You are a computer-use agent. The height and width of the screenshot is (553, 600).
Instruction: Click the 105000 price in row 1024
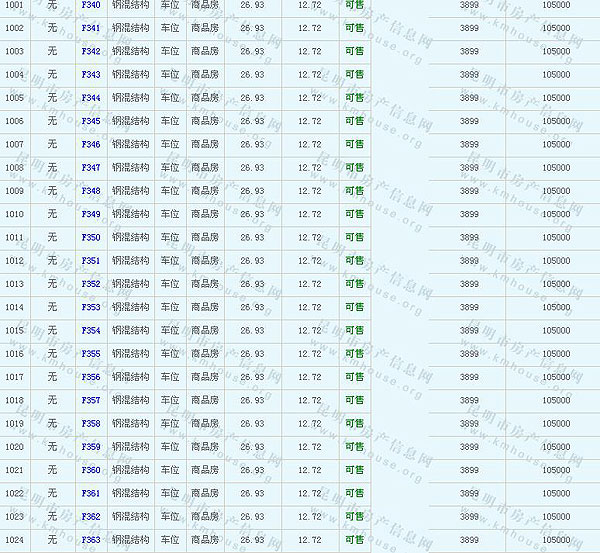pos(556,540)
